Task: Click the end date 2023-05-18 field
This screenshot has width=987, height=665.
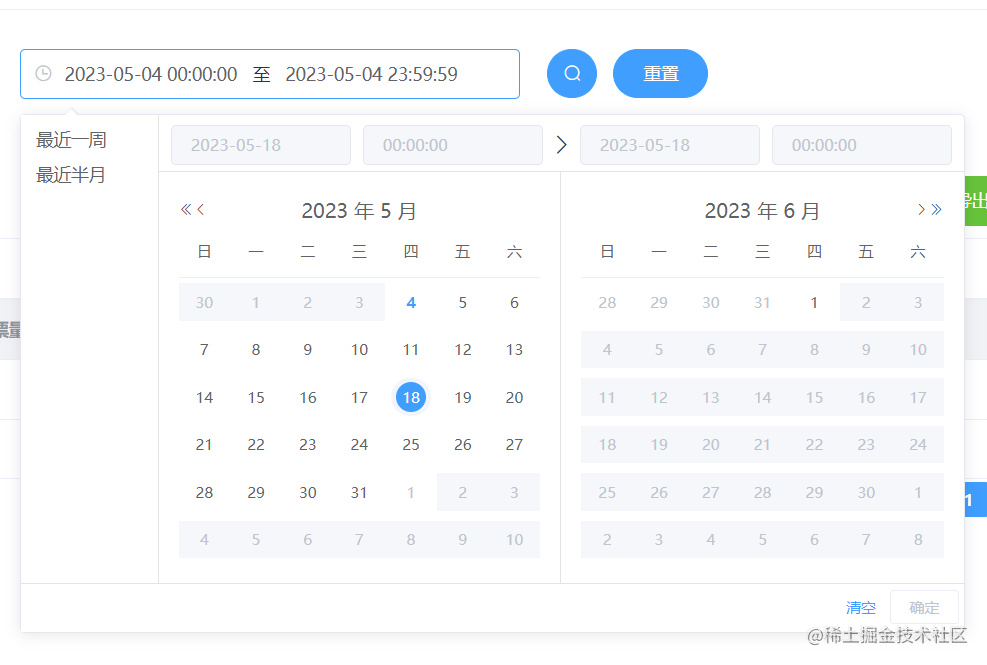Action: pos(669,144)
